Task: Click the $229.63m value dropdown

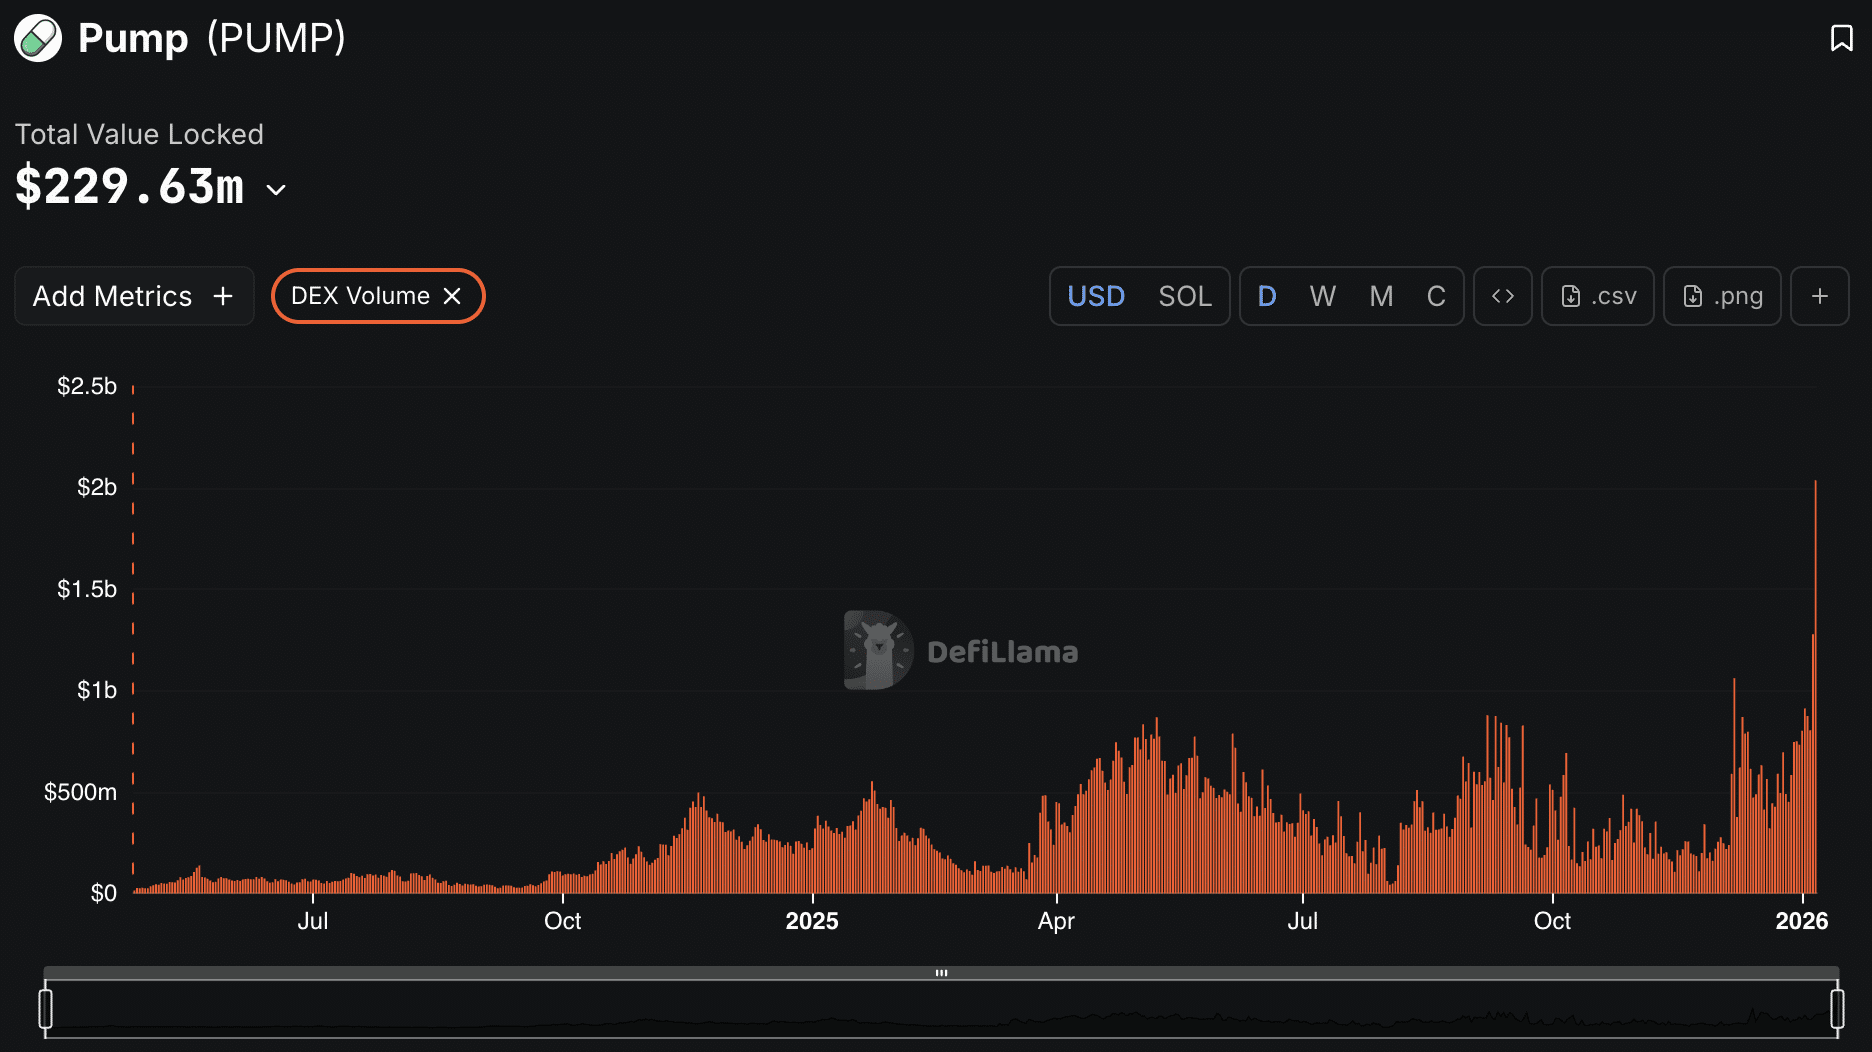Action: coord(130,187)
